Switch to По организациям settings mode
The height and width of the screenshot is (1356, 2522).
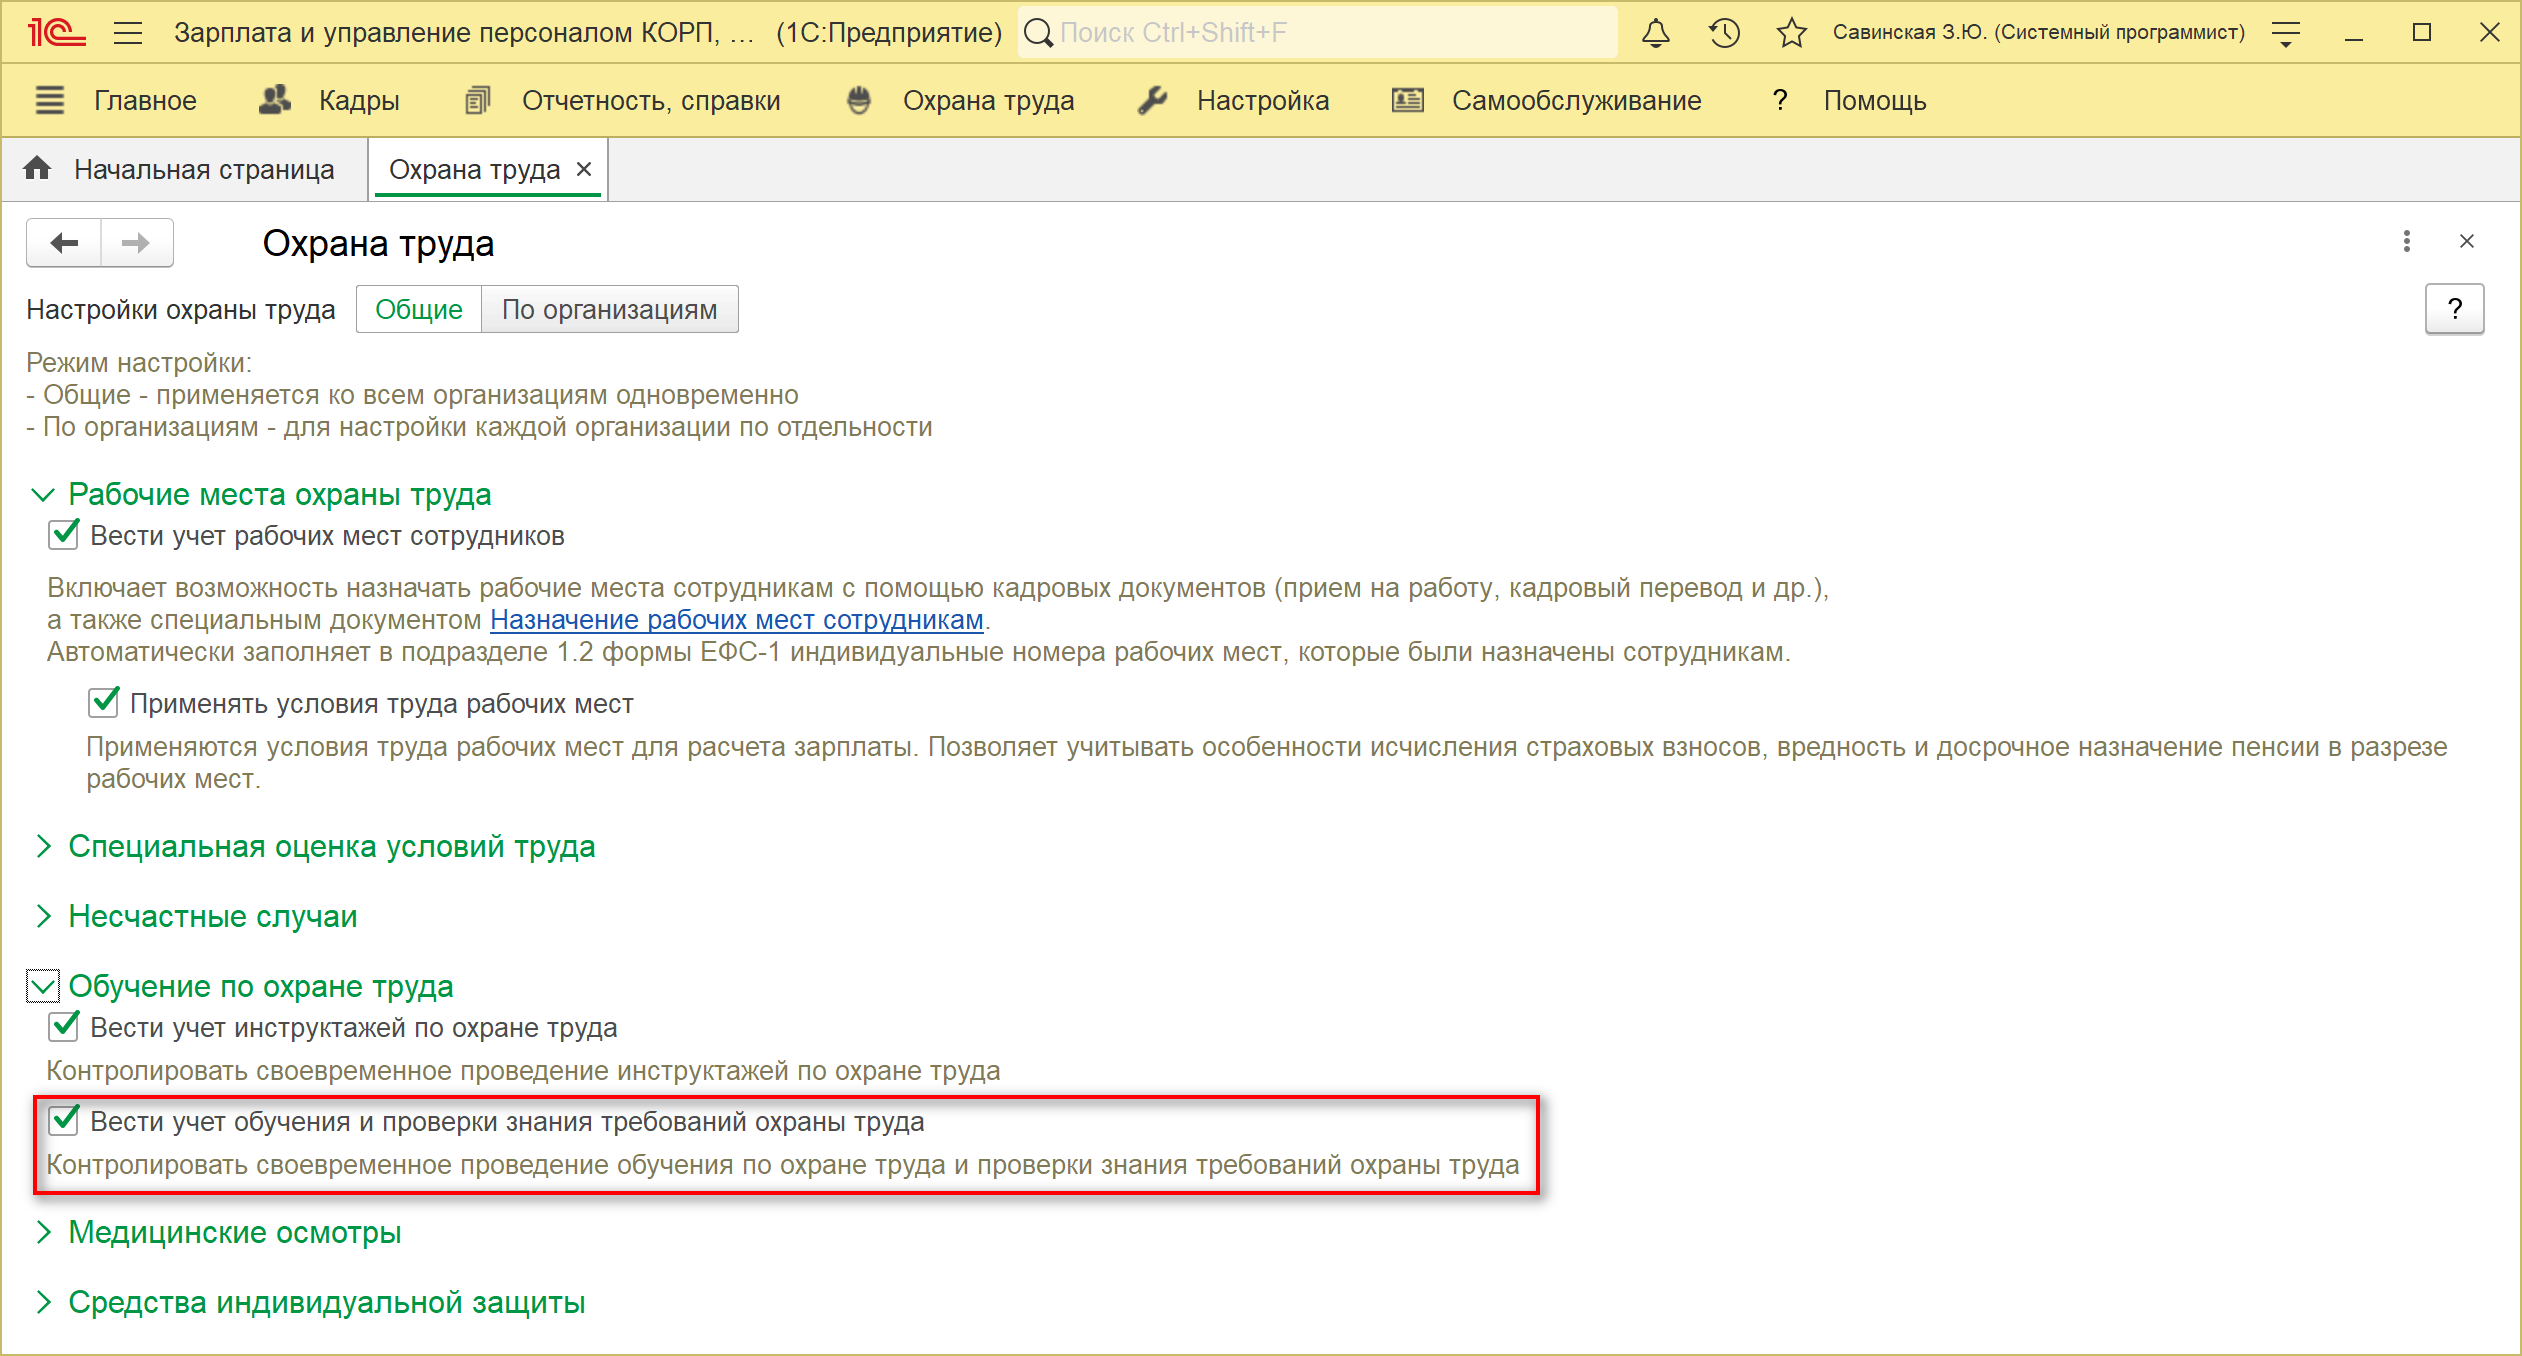pyautogui.click(x=609, y=310)
